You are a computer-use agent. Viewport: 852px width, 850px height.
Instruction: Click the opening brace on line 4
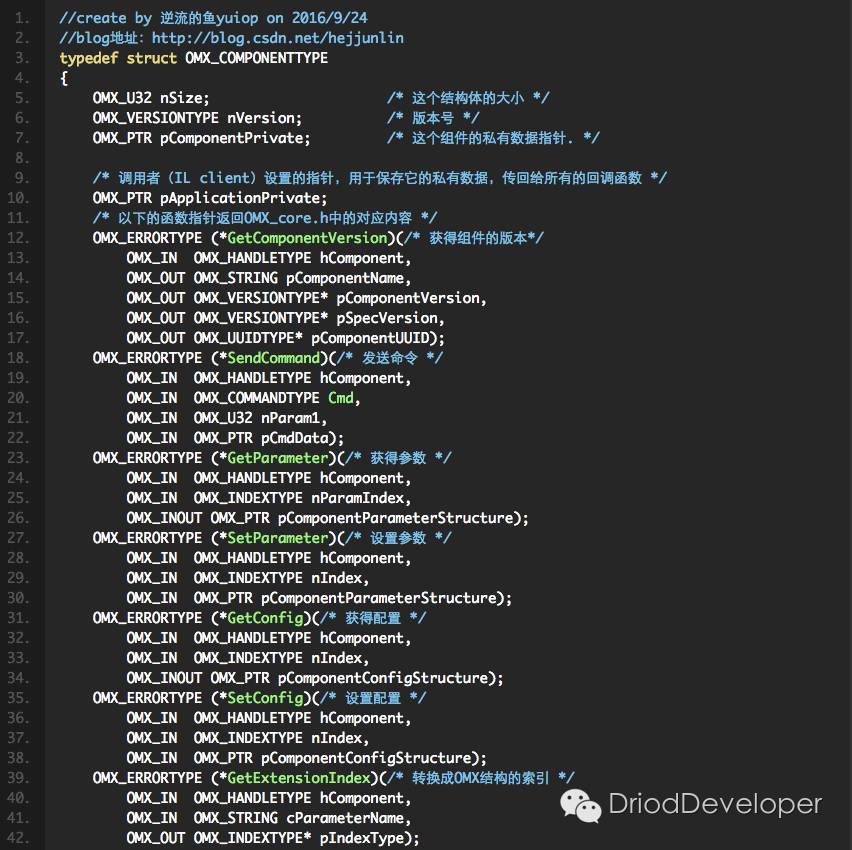[x=64, y=78]
